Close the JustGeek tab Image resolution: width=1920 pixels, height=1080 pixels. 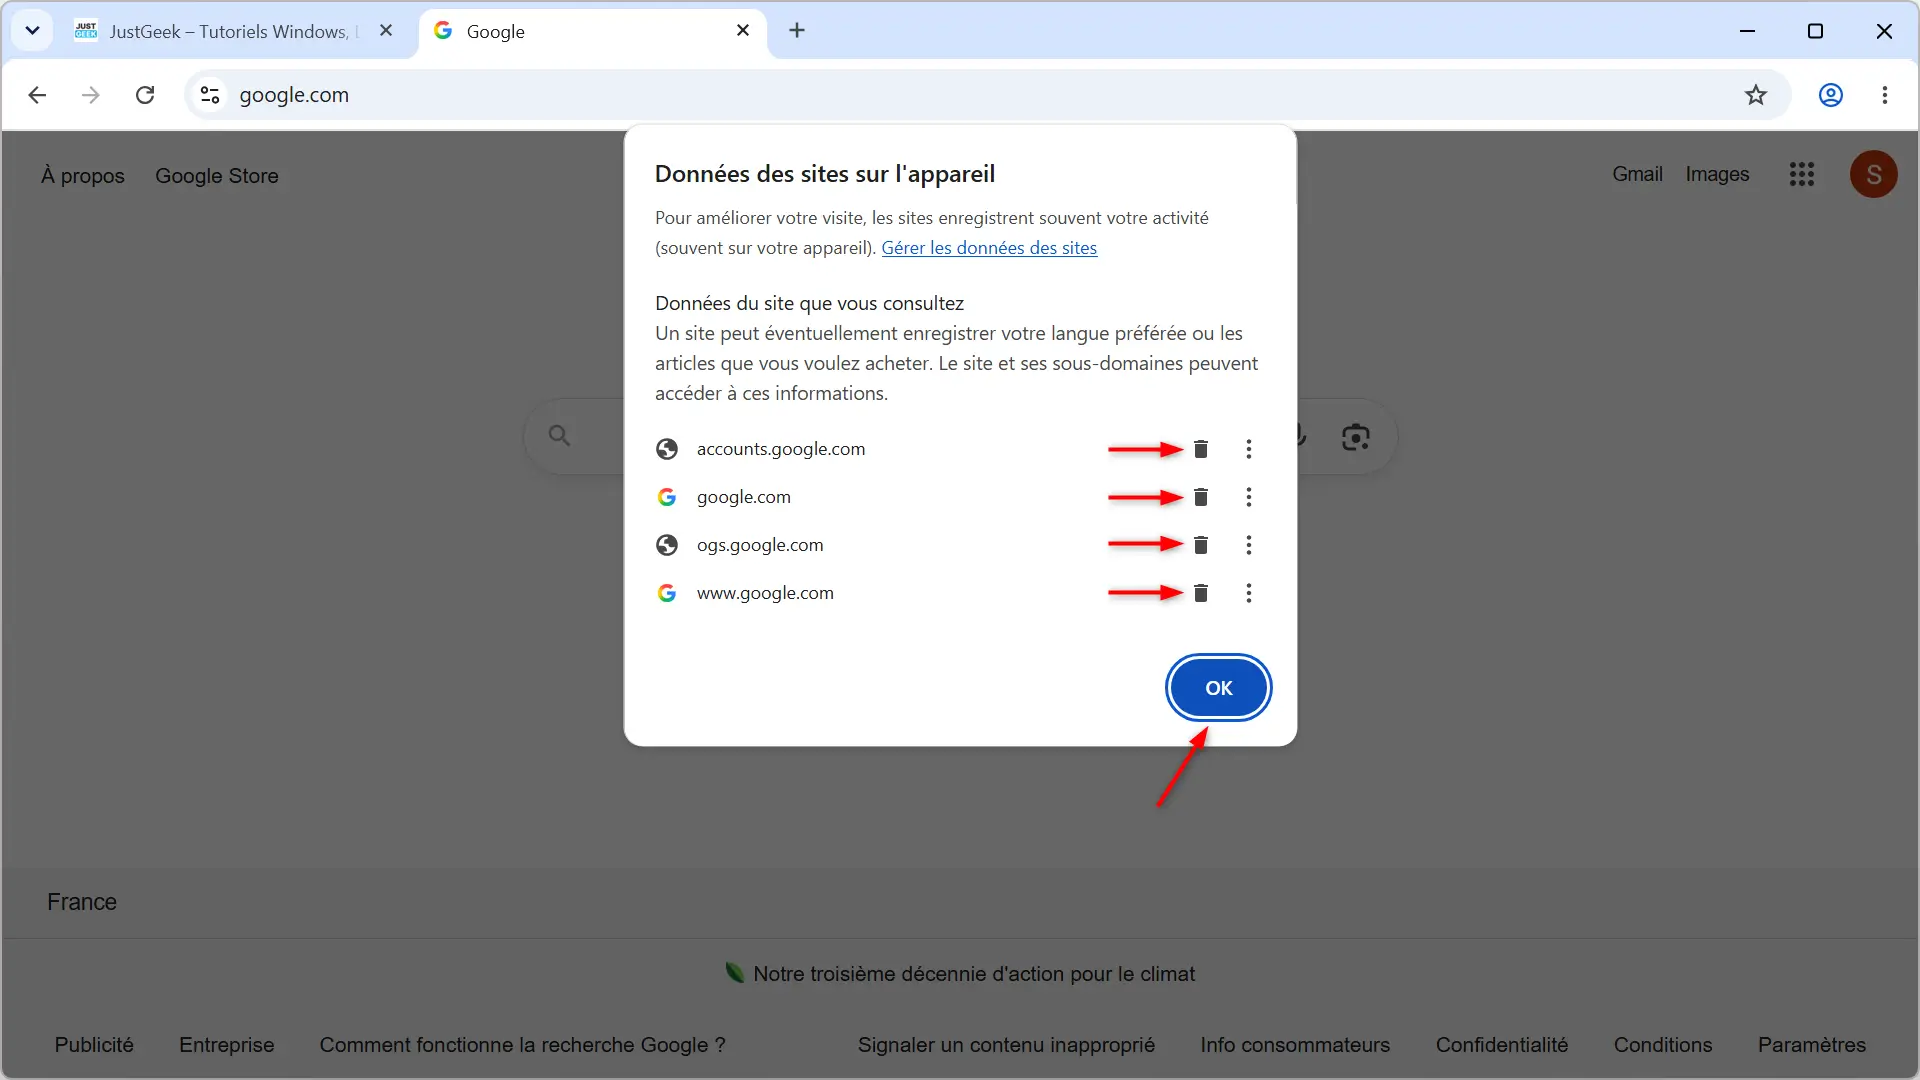(x=386, y=31)
